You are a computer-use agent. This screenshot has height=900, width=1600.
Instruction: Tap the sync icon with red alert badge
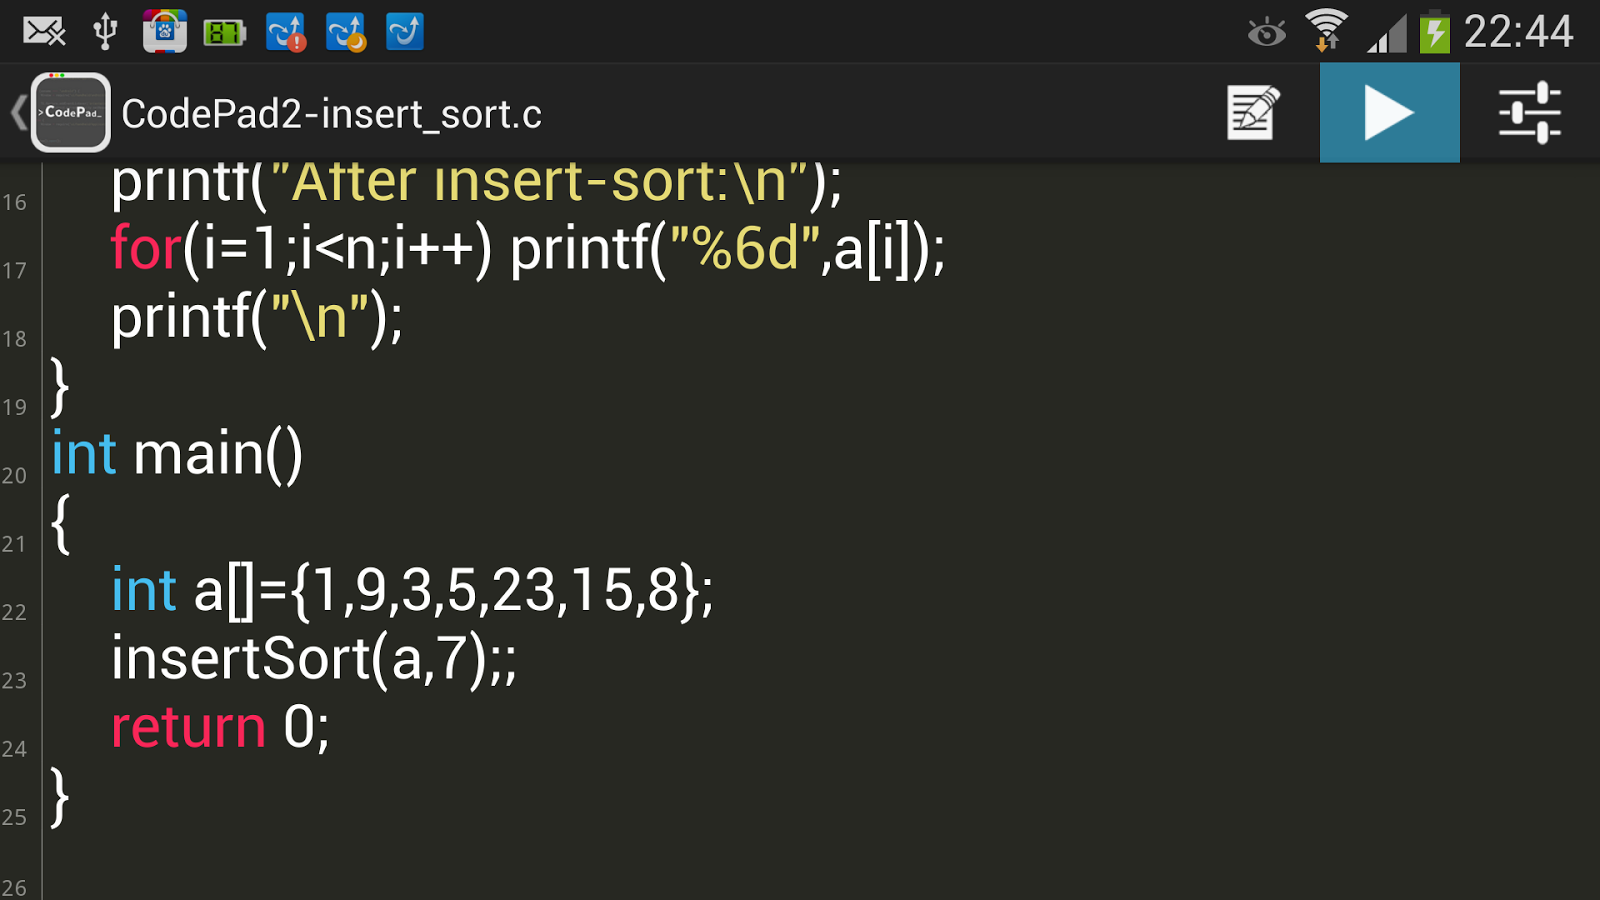(x=286, y=33)
